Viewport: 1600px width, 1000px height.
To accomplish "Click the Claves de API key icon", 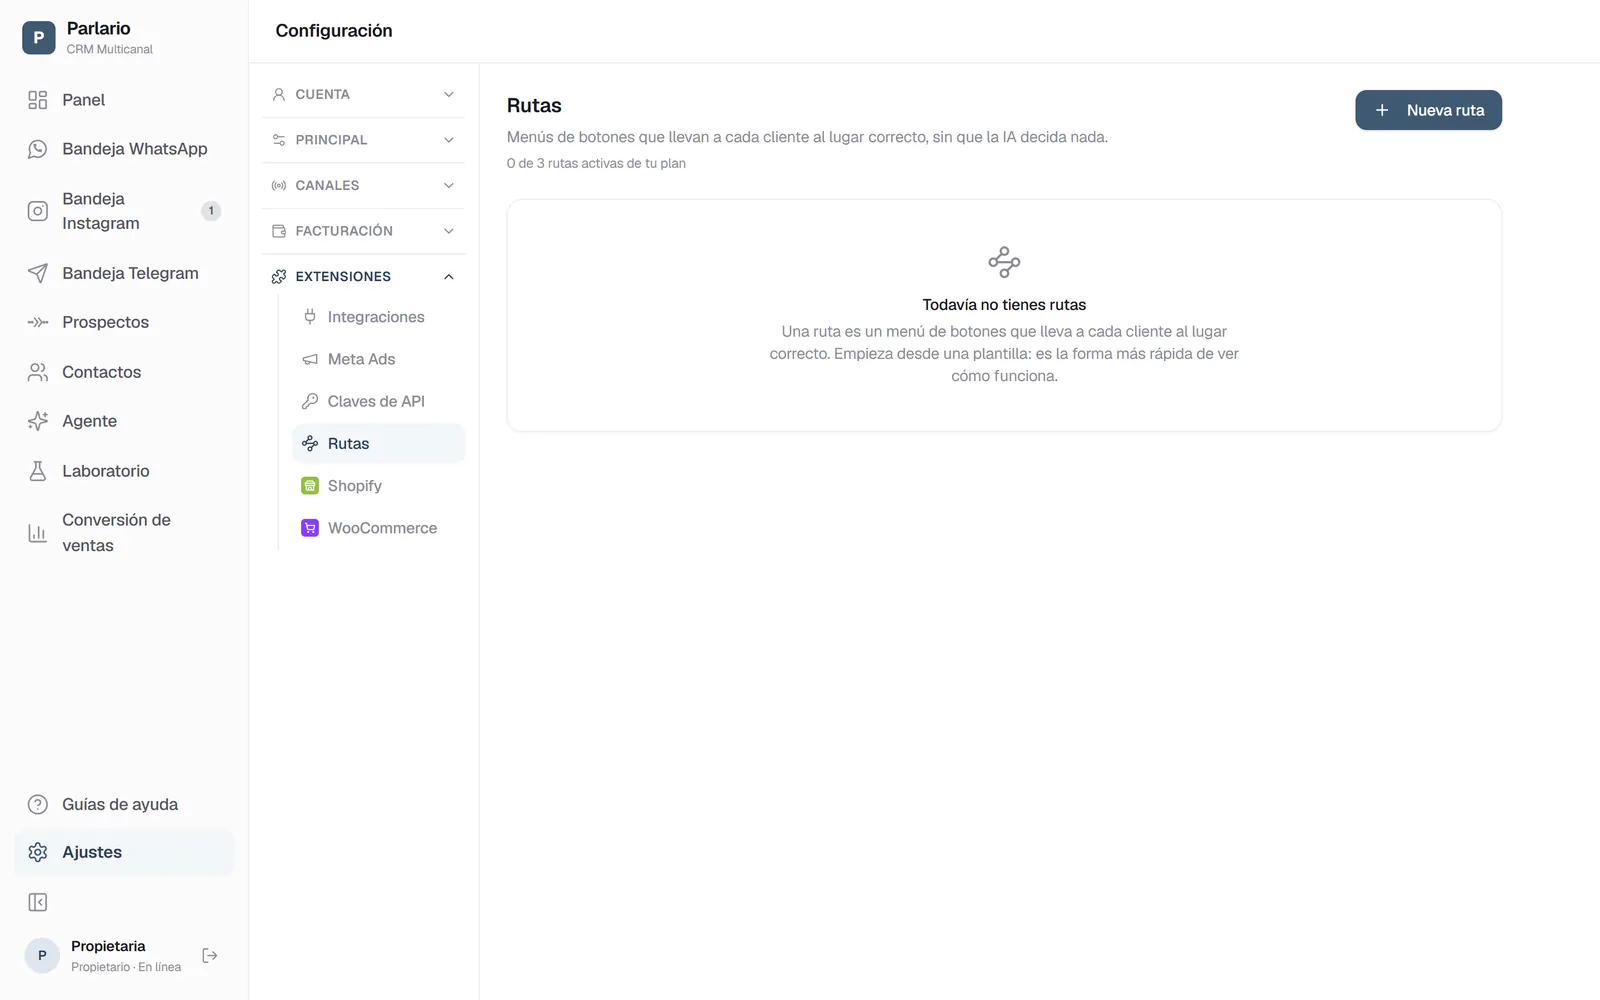I will click(x=310, y=401).
